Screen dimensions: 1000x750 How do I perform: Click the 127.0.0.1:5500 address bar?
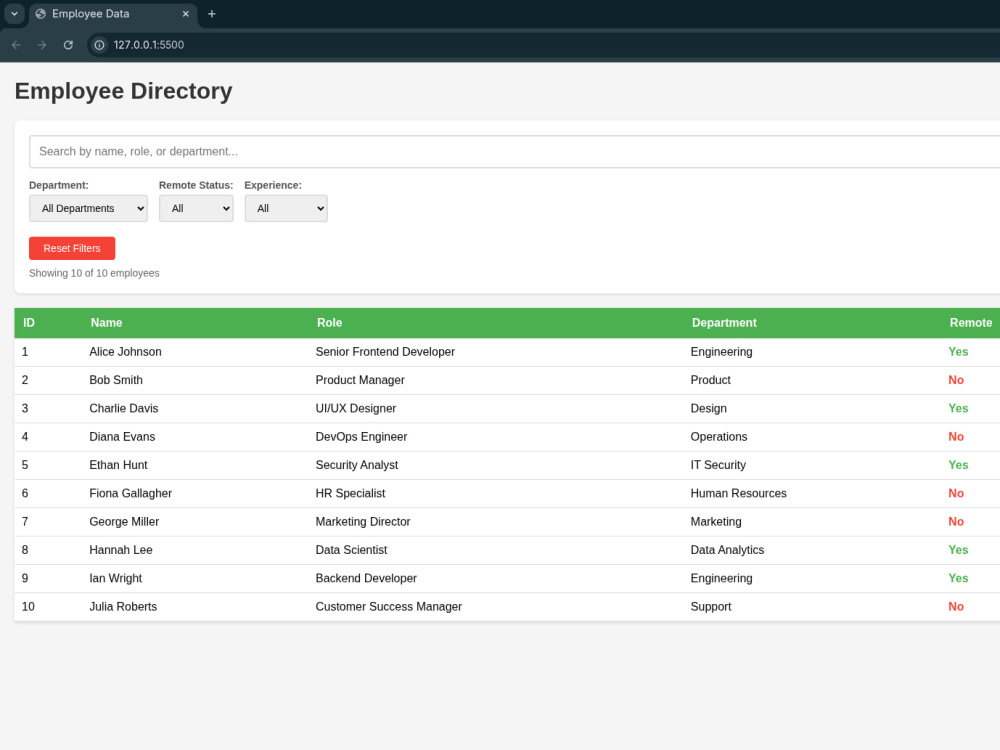[150, 45]
